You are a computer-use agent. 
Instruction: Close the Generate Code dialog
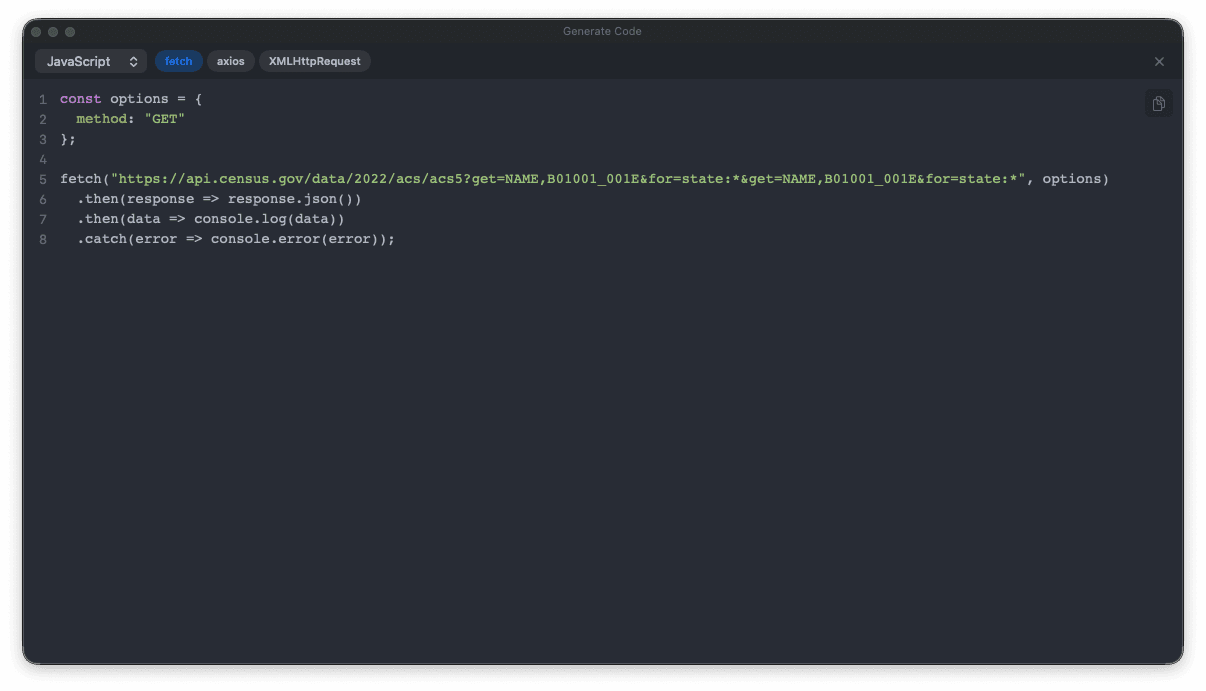(x=1159, y=61)
